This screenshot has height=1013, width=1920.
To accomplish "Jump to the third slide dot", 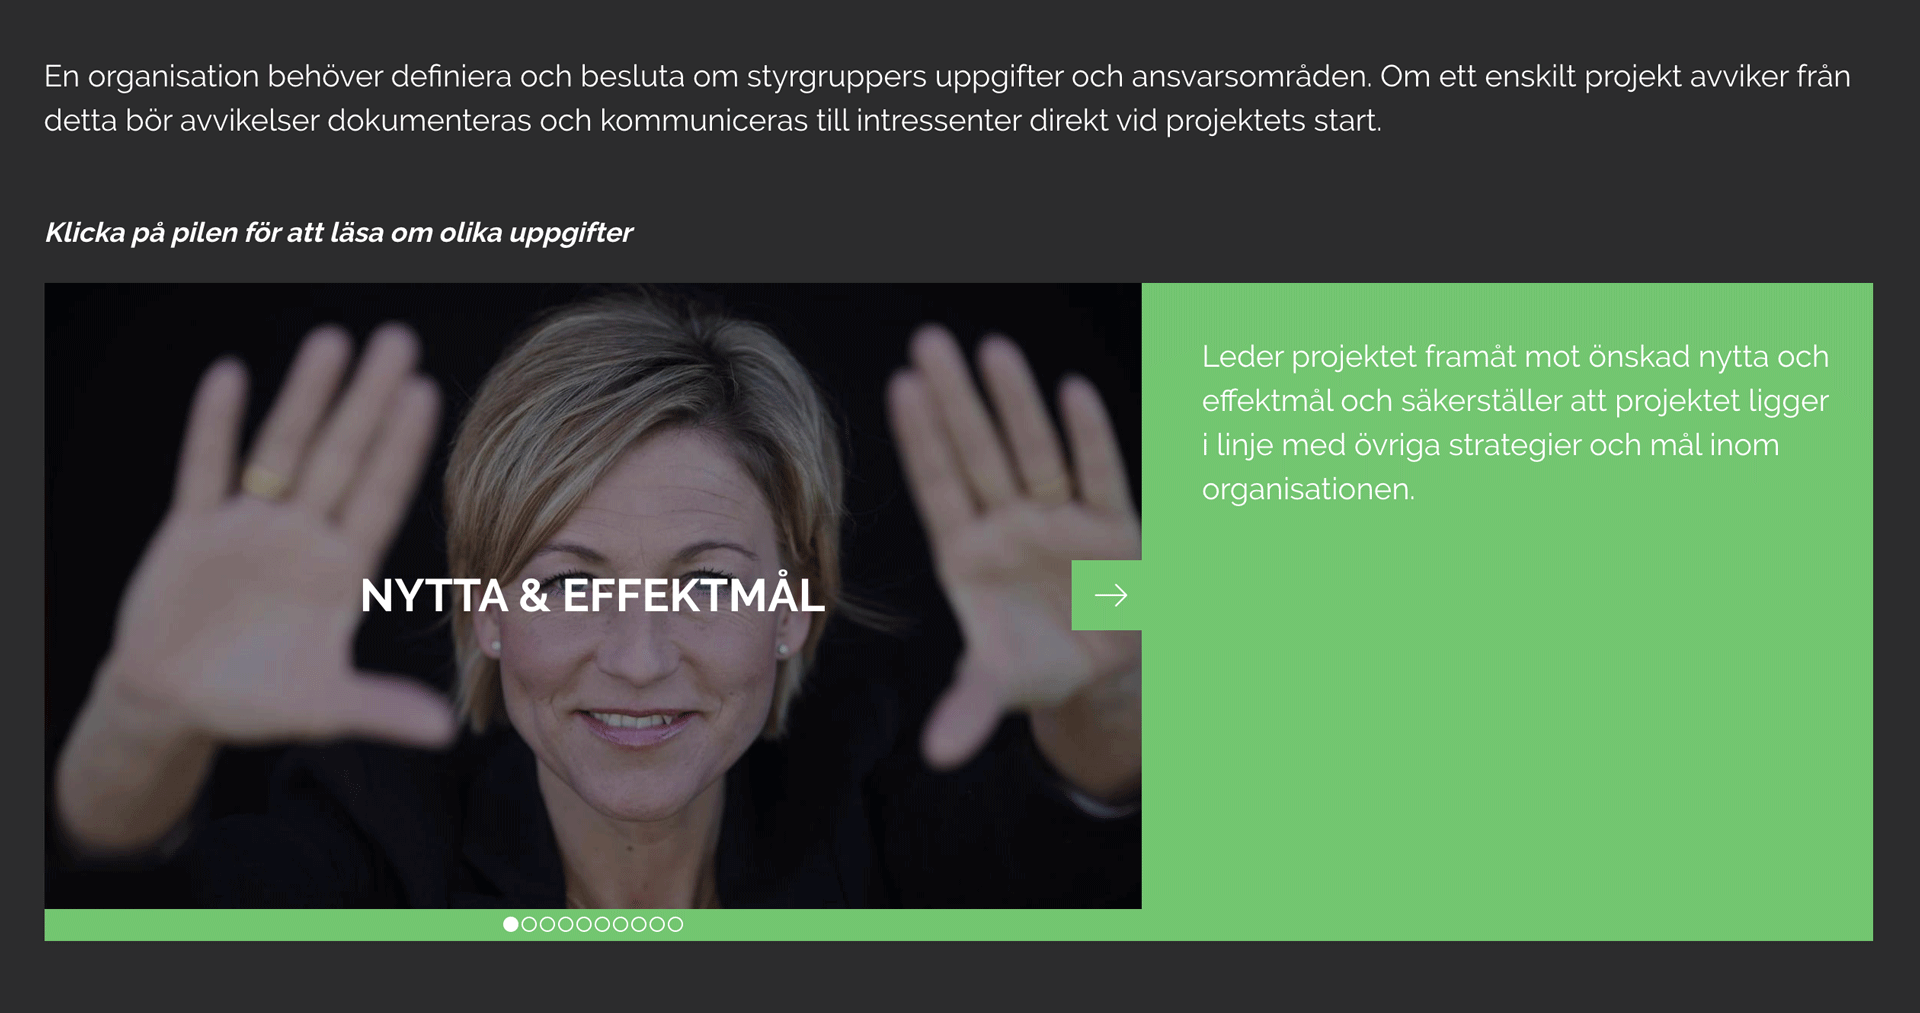I will [547, 924].
